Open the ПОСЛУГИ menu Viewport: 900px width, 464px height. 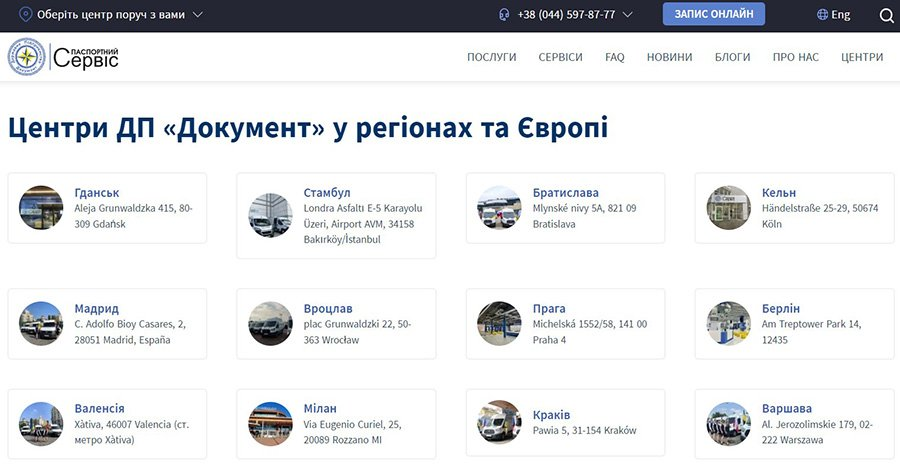pos(491,57)
